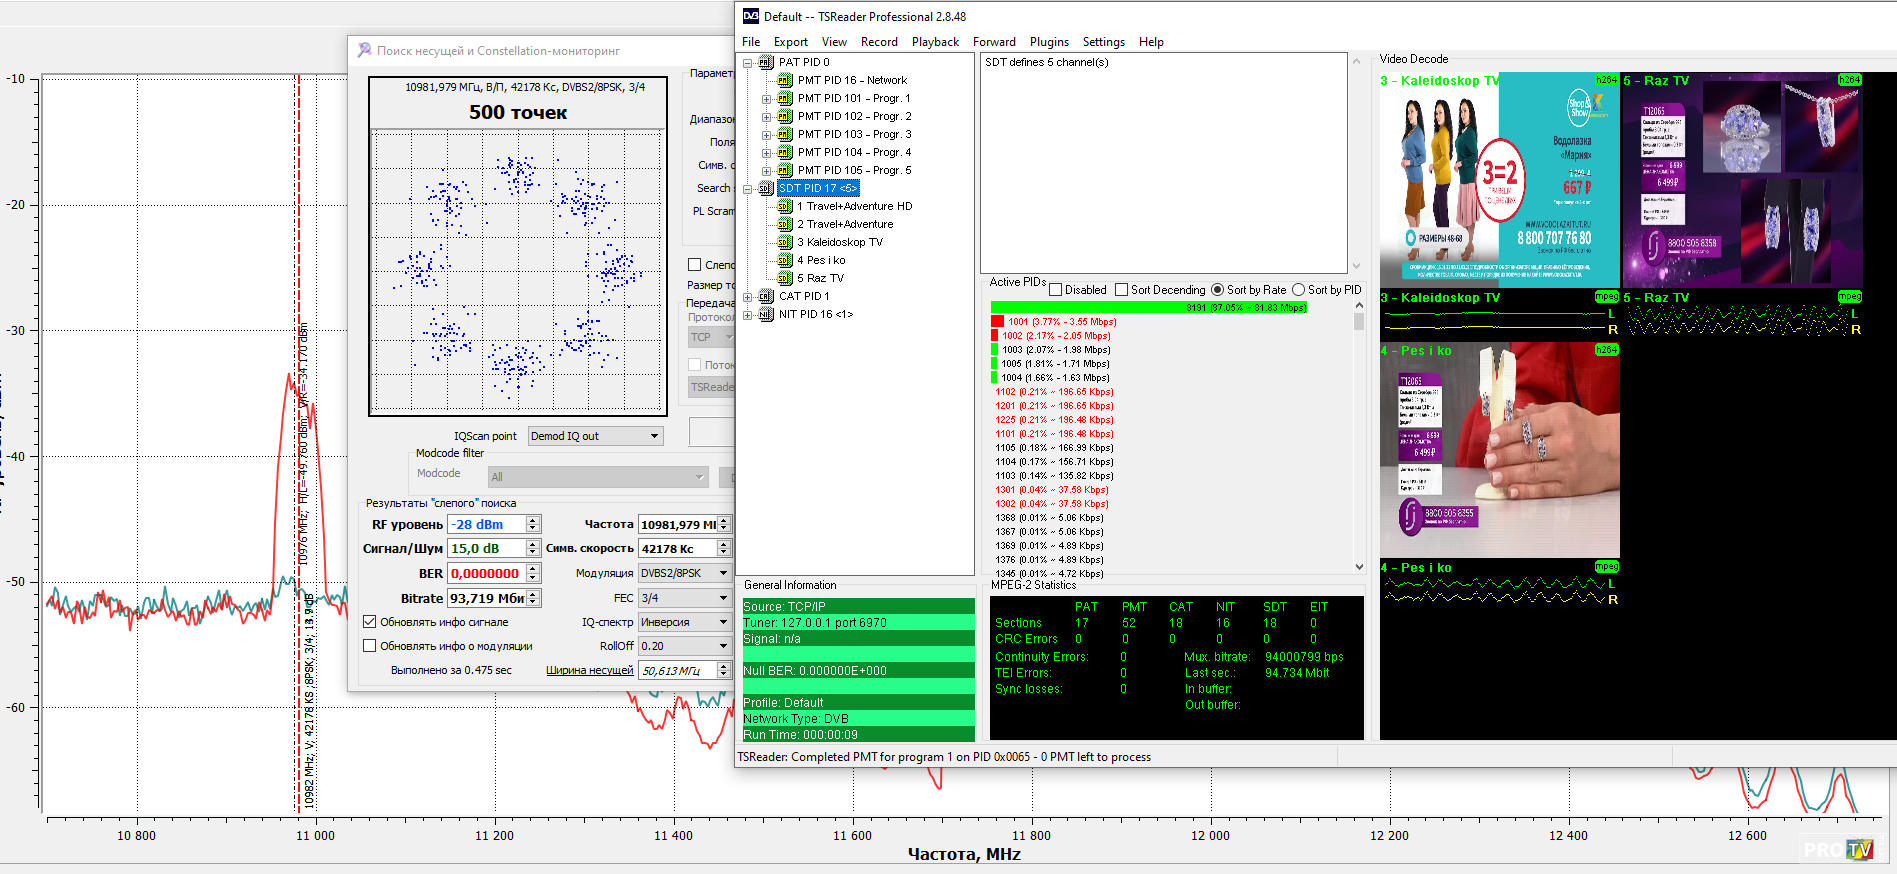Click the PMT PID 16 Network icon
The height and width of the screenshot is (874, 1897).
coord(785,80)
